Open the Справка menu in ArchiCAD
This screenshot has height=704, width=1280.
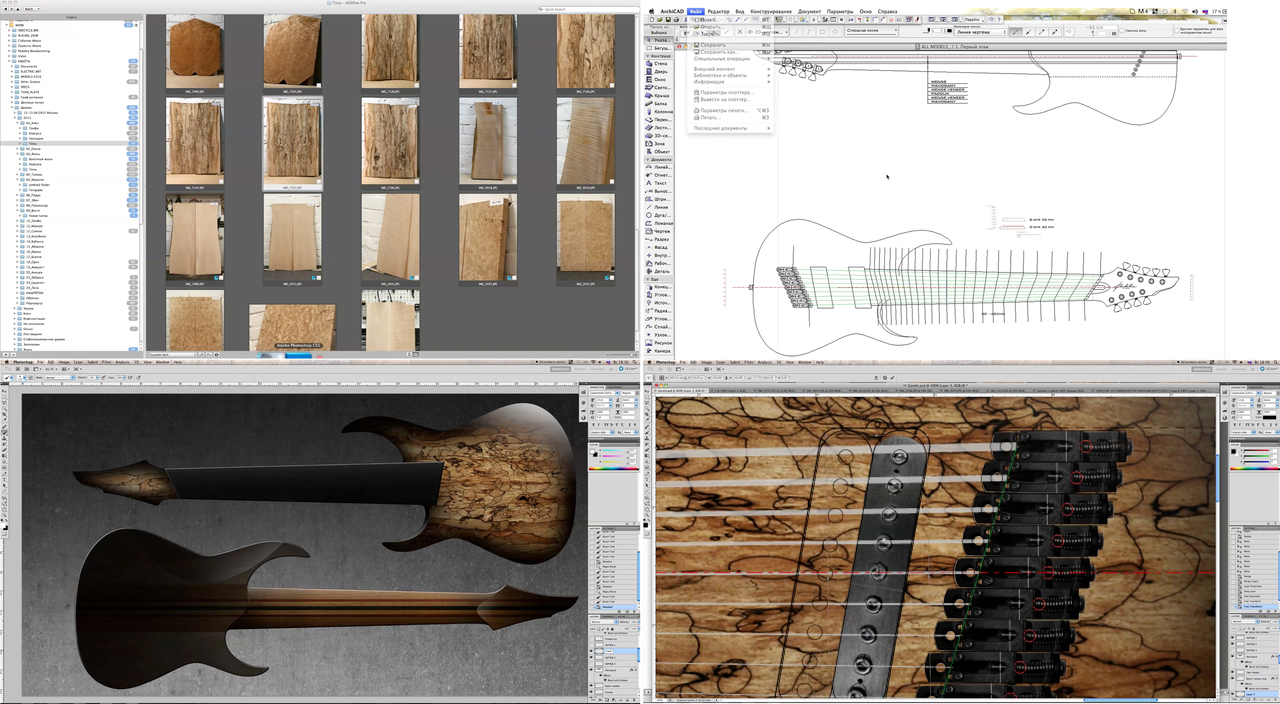pos(887,11)
